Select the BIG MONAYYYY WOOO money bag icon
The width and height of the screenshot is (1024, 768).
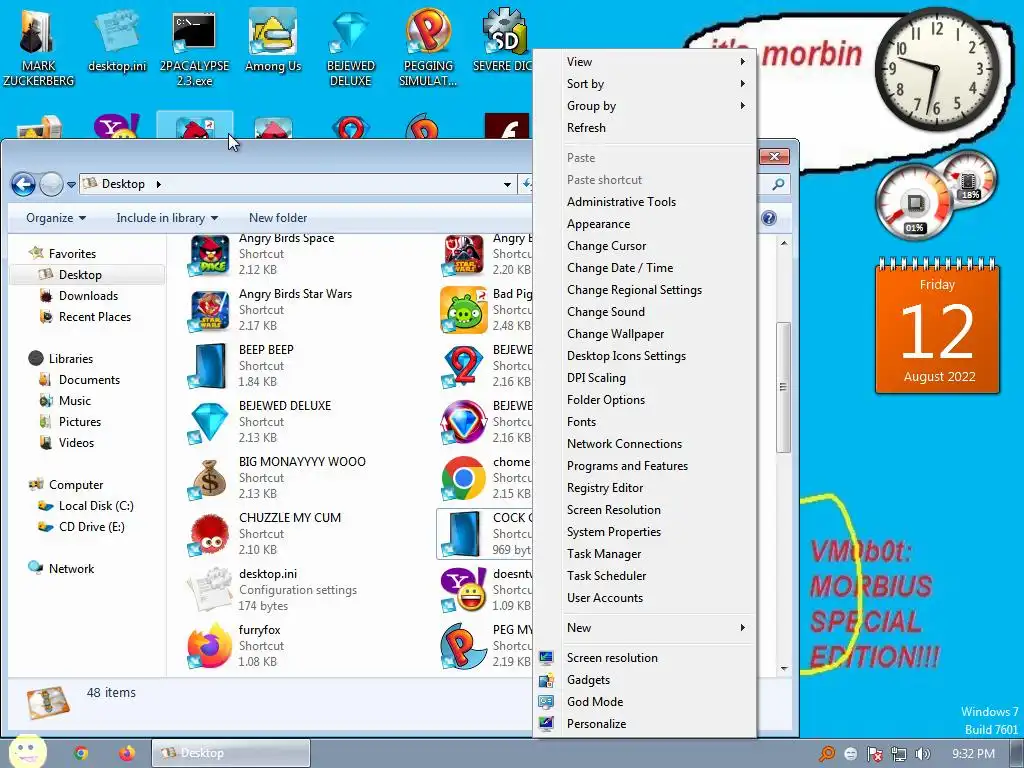click(209, 479)
